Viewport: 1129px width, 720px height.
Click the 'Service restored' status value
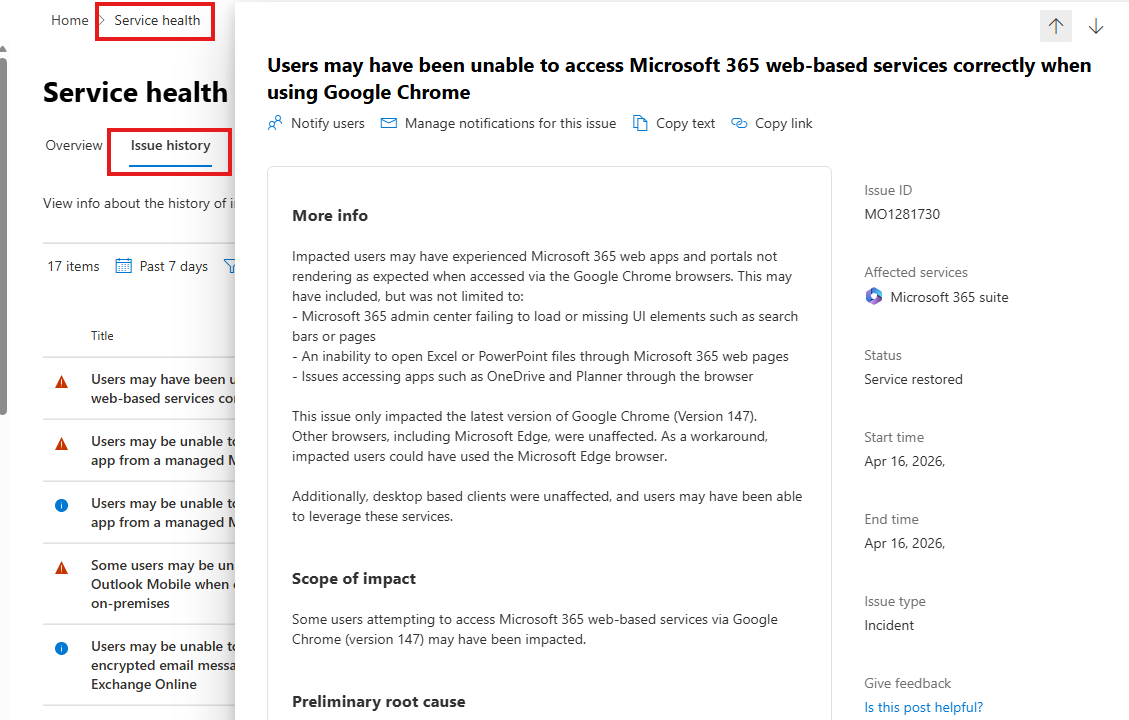pos(913,379)
